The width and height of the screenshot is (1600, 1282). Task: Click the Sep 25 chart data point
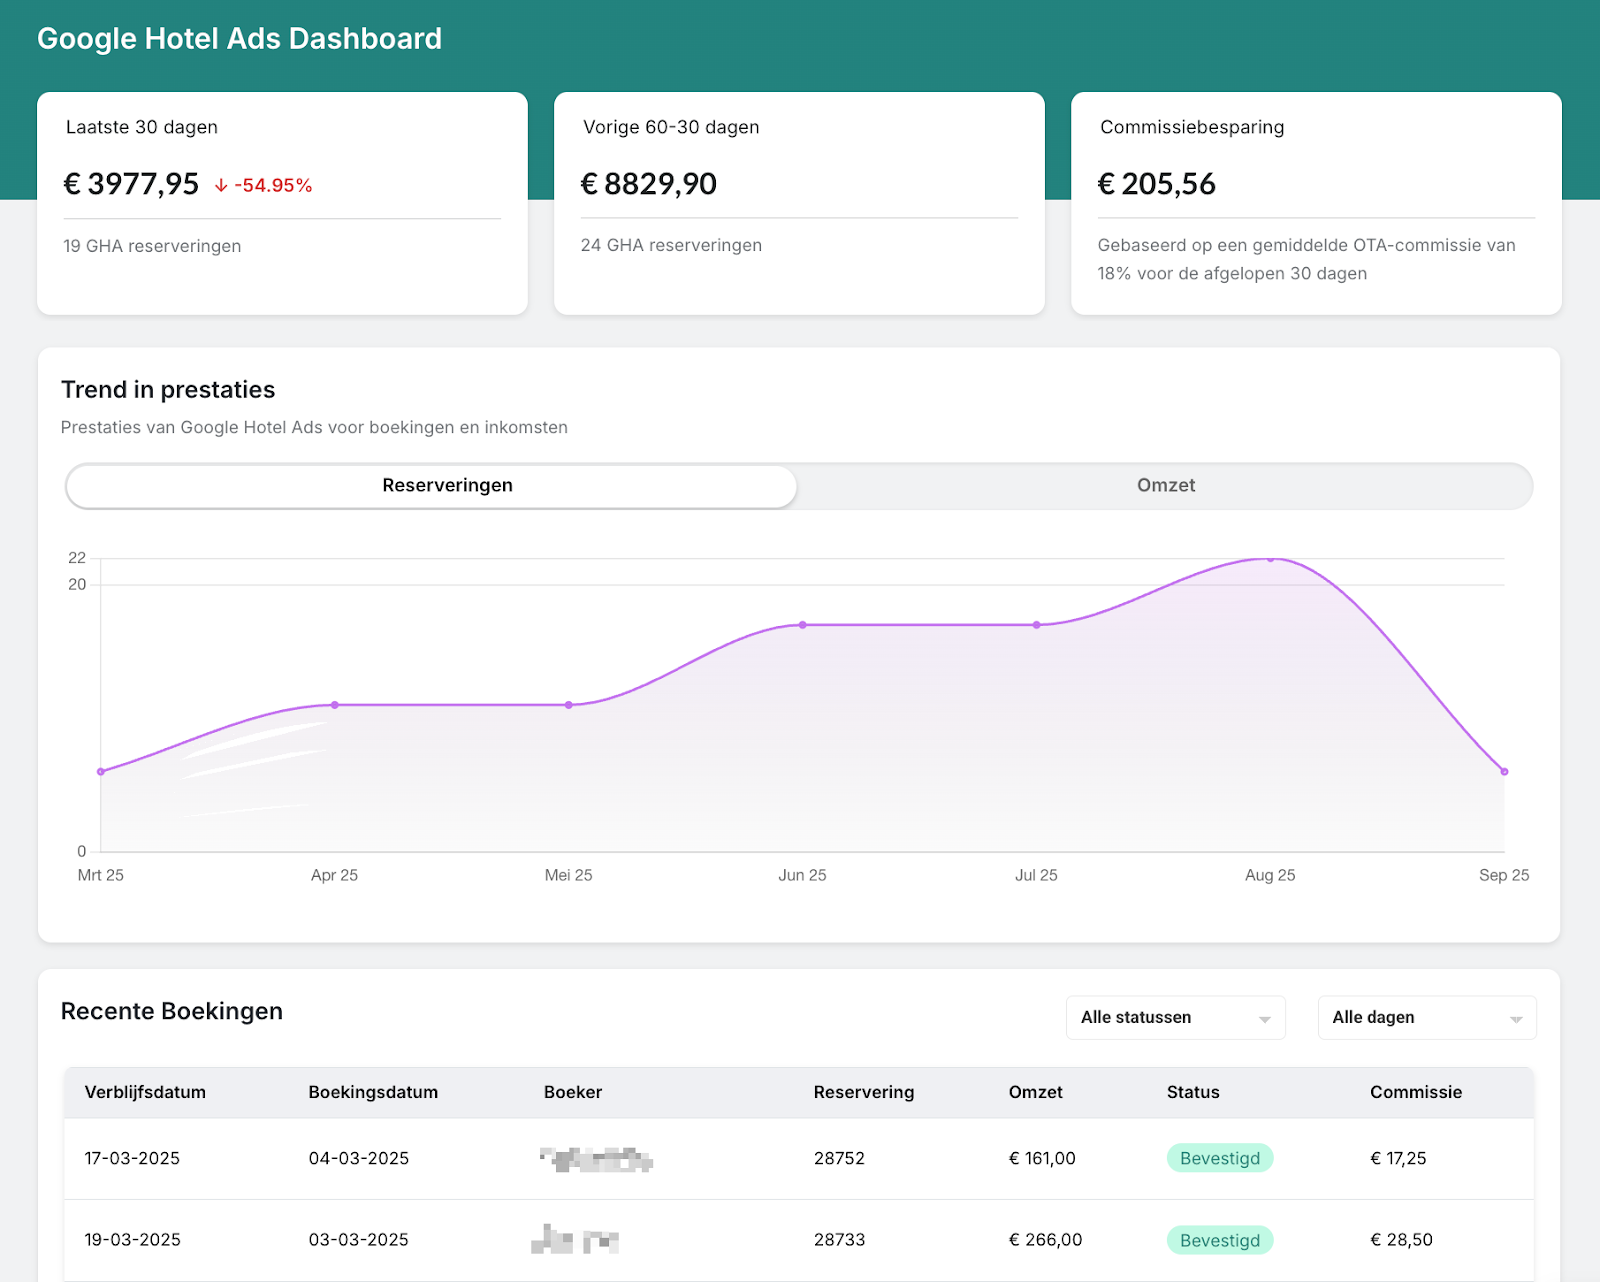tap(1504, 772)
